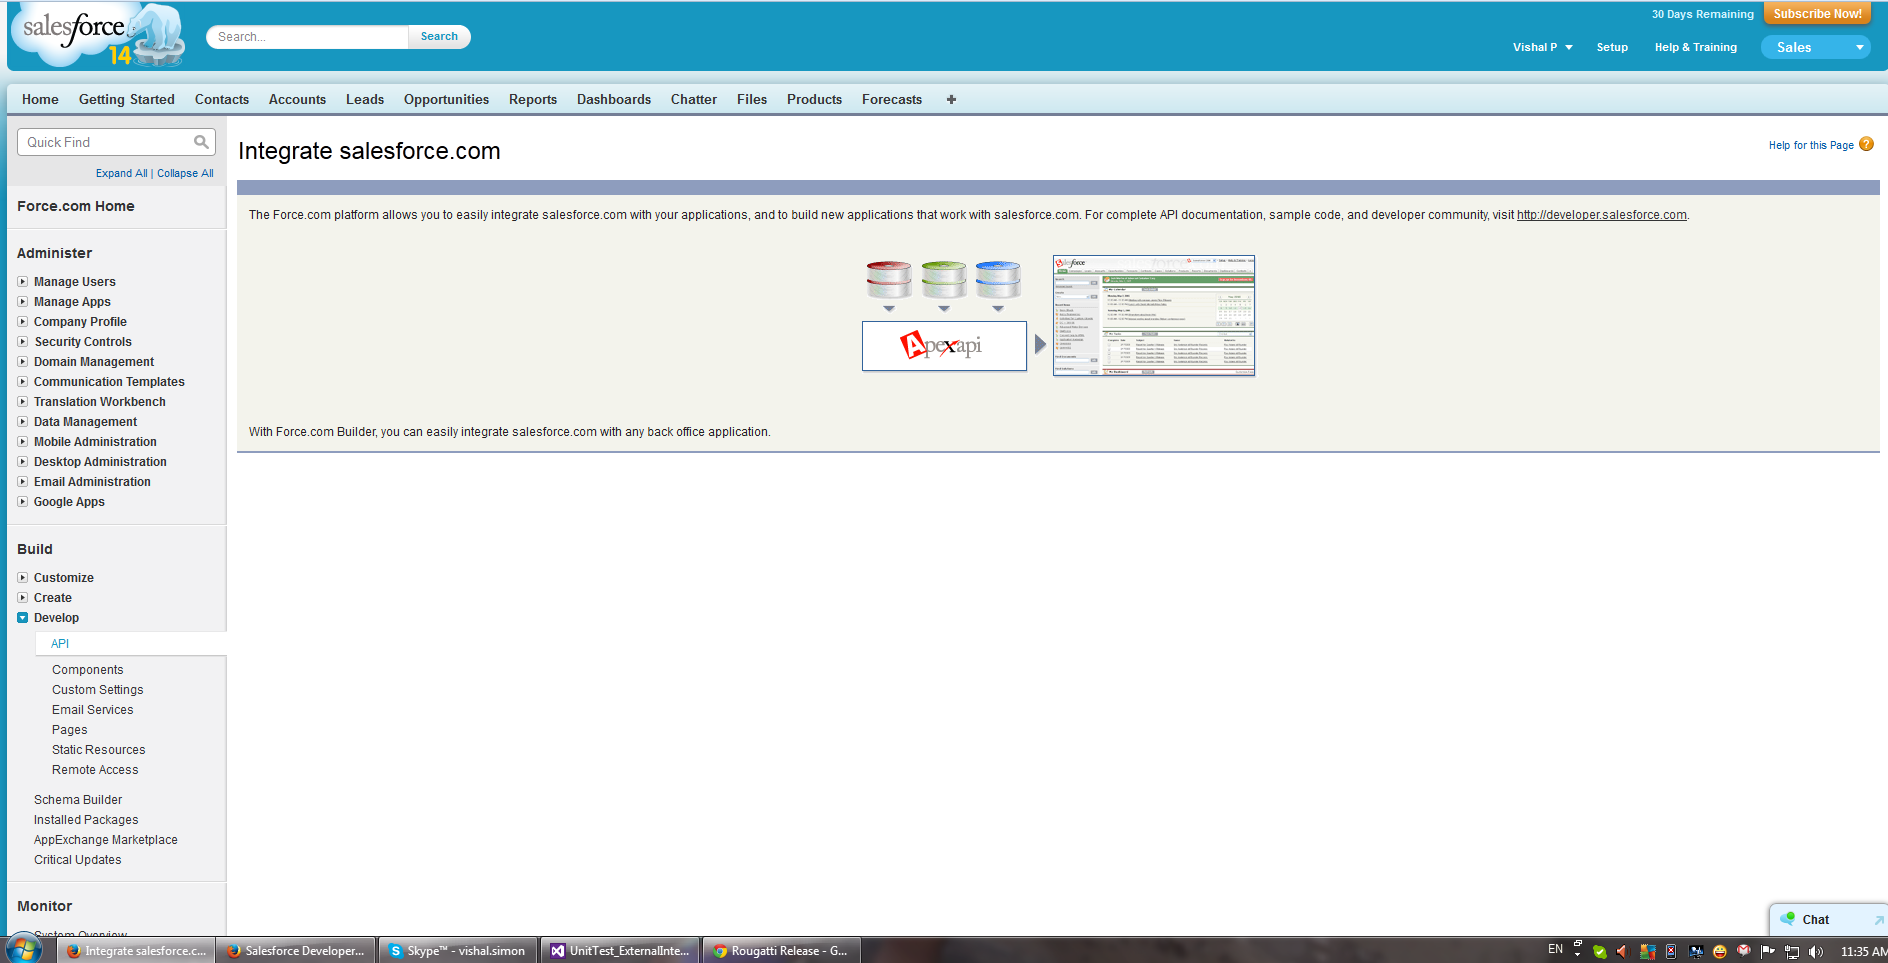The image size is (1888, 963).
Task: Click the blue database cylinder icon
Action: point(998,279)
